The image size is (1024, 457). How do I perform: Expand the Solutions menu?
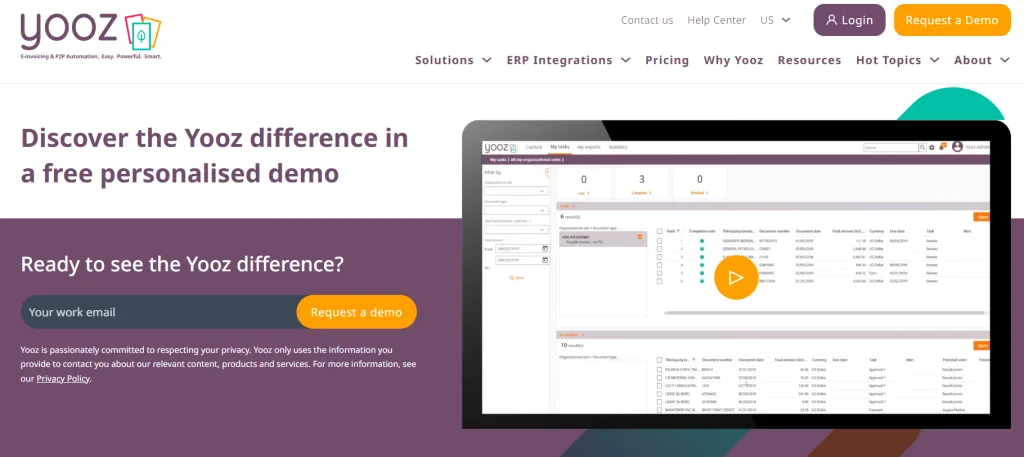point(453,60)
